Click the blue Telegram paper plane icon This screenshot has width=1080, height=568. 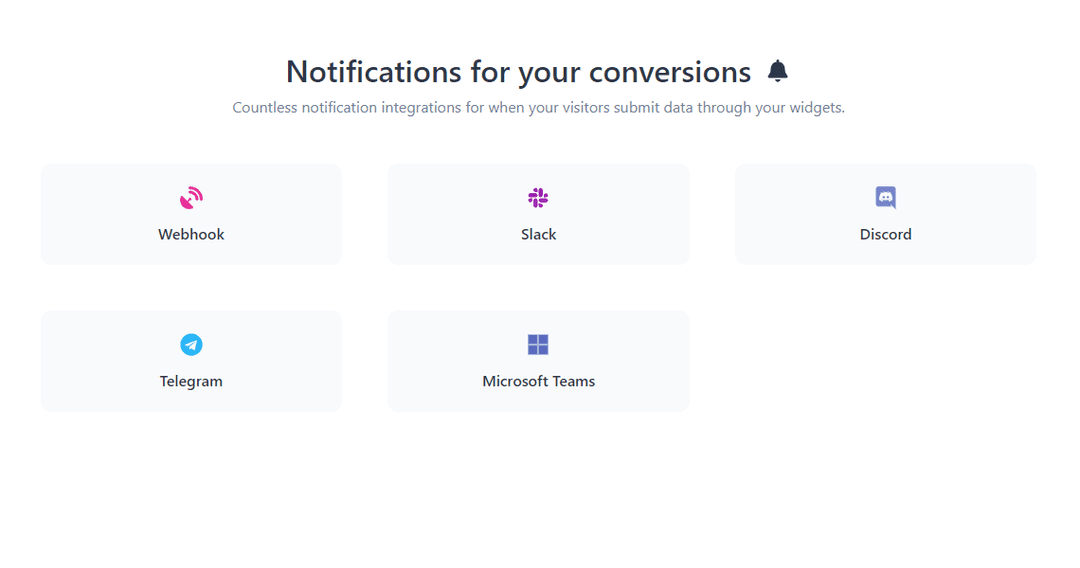tap(191, 344)
